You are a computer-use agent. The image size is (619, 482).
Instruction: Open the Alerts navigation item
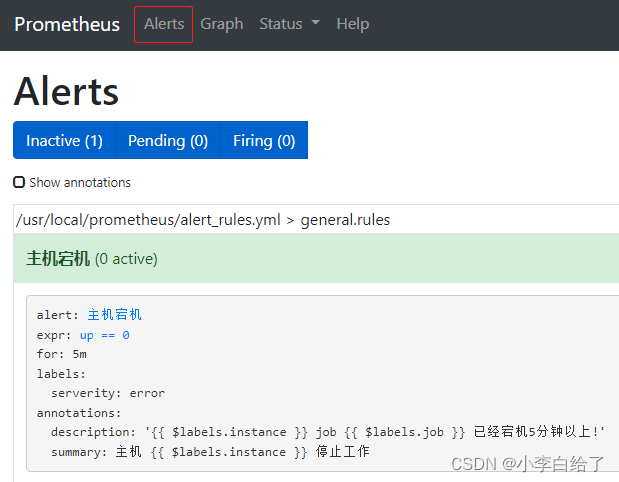[164, 24]
